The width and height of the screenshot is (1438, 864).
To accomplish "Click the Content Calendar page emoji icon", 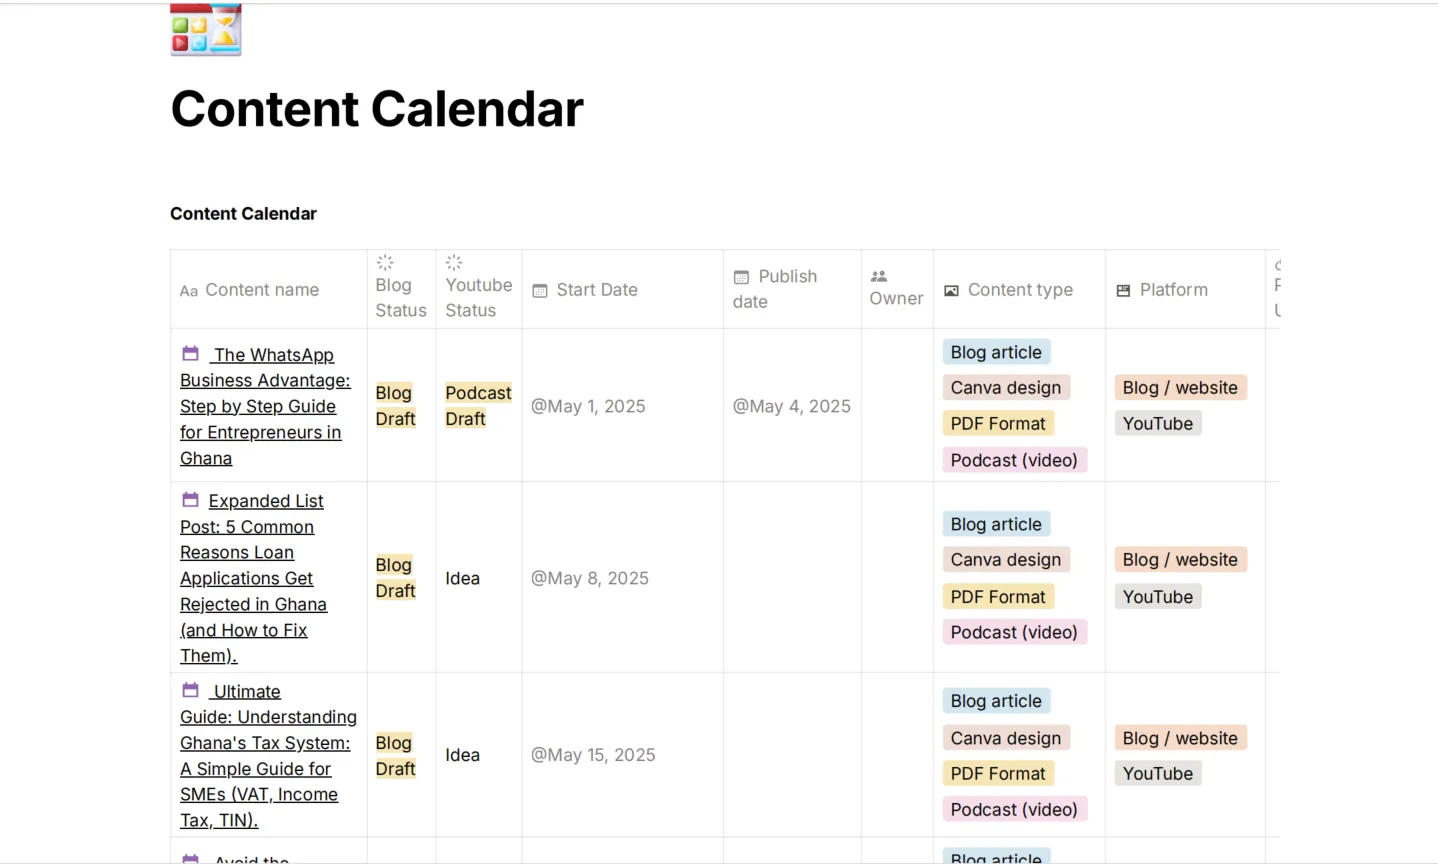I will pyautogui.click(x=206, y=29).
